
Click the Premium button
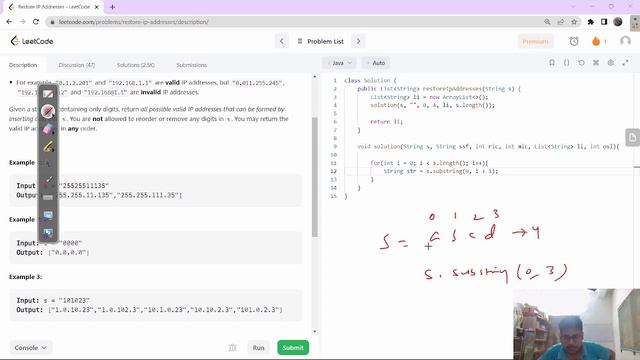coord(535,41)
